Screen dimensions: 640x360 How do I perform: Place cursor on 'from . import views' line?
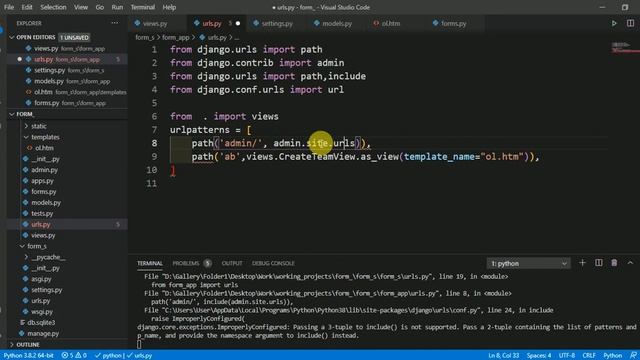[x=224, y=116]
